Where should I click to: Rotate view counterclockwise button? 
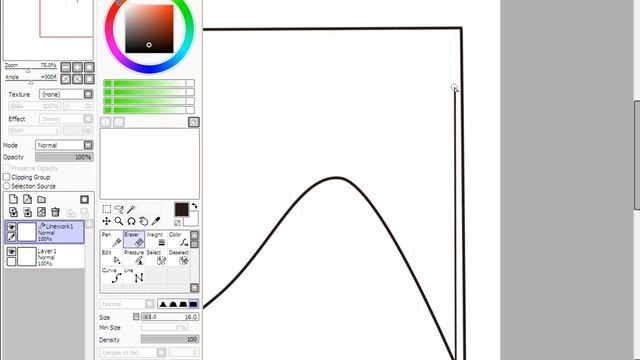pyautogui.click(x=66, y=79)
